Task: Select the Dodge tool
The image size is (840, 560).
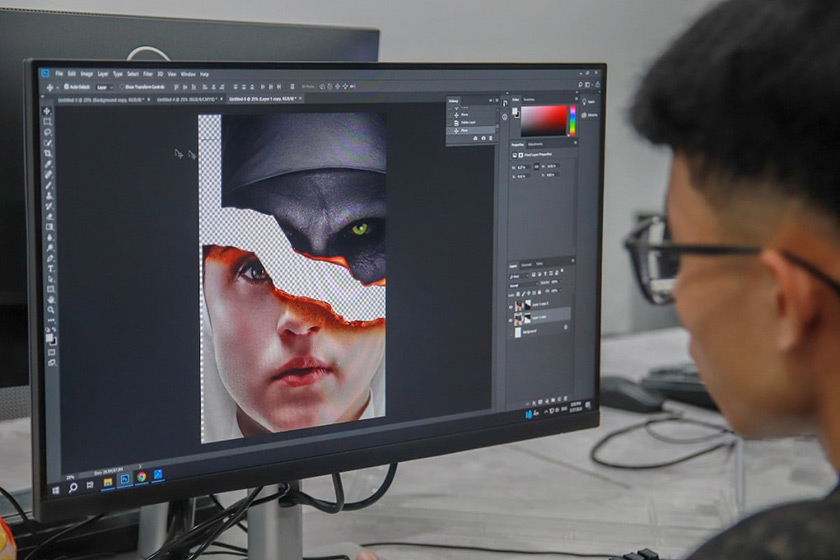Action: pyautogui.click(x=50, y=248)
